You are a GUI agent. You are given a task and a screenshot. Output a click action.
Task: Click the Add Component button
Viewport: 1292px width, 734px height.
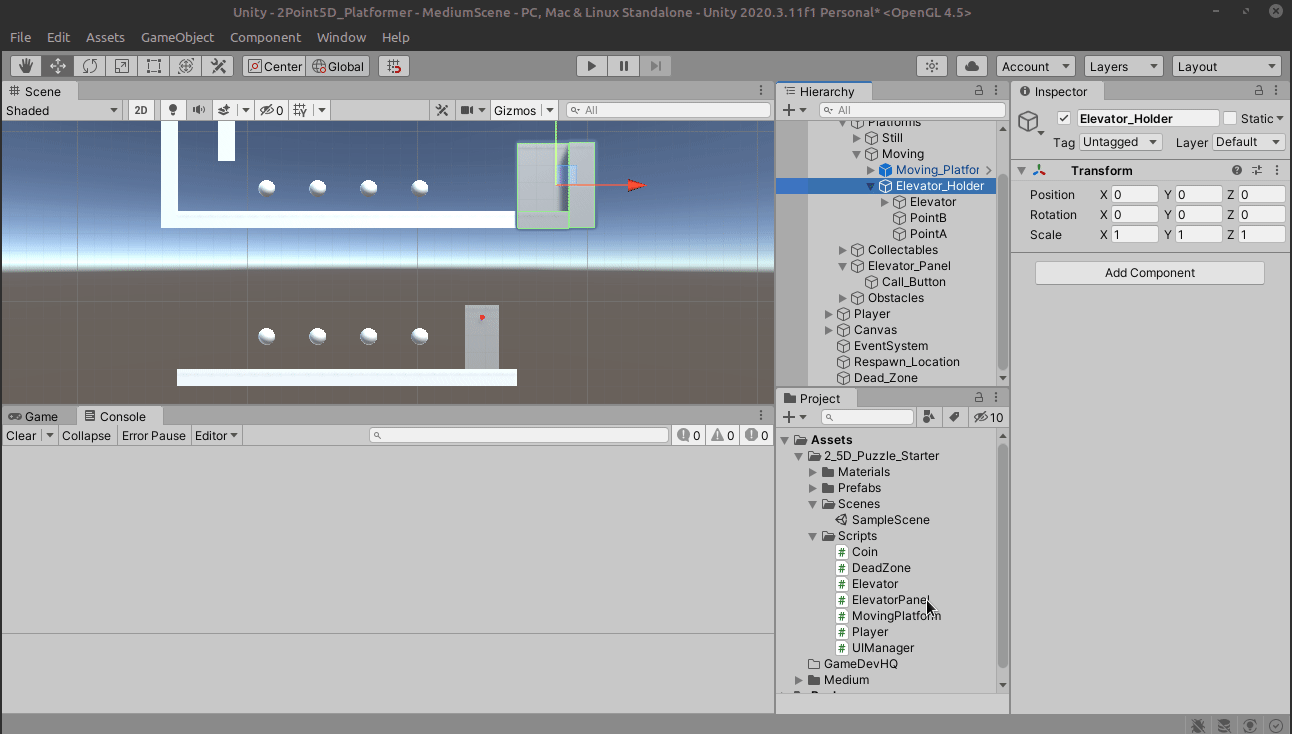[1149, 273]
